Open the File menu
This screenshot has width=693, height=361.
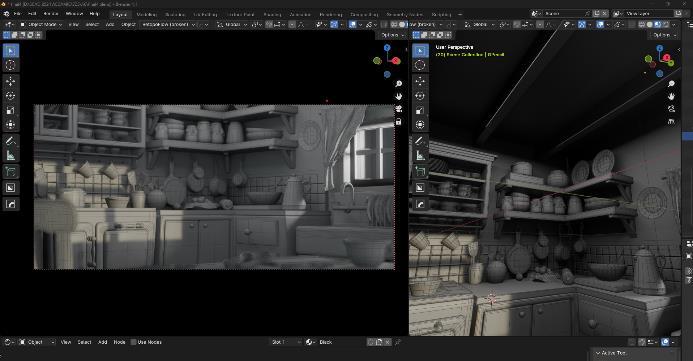click(x=17, y=14)
